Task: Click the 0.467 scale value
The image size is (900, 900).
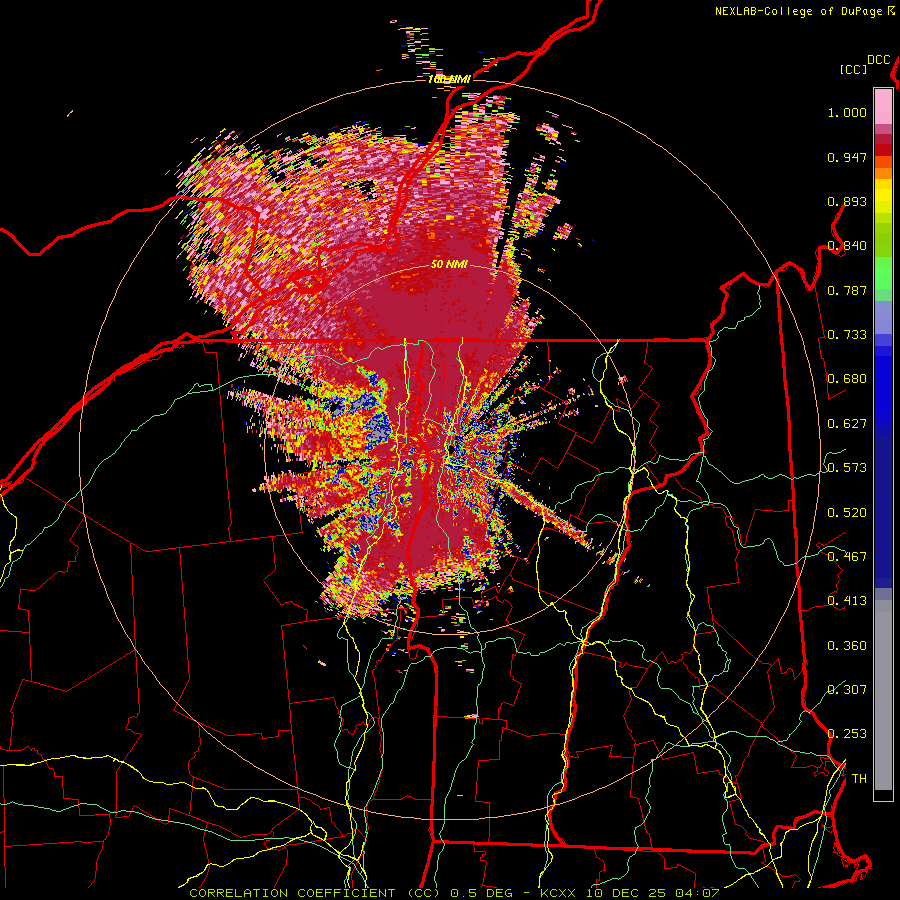Action: pos(847,556)
